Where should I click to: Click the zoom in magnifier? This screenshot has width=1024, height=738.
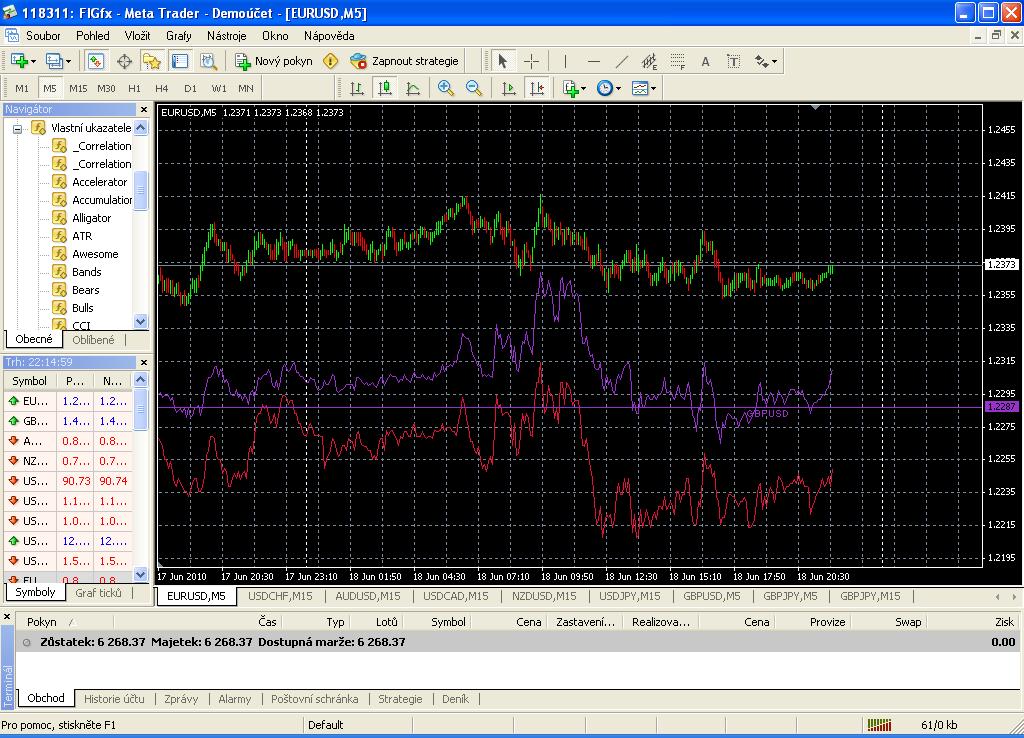(x=445, y=88)
